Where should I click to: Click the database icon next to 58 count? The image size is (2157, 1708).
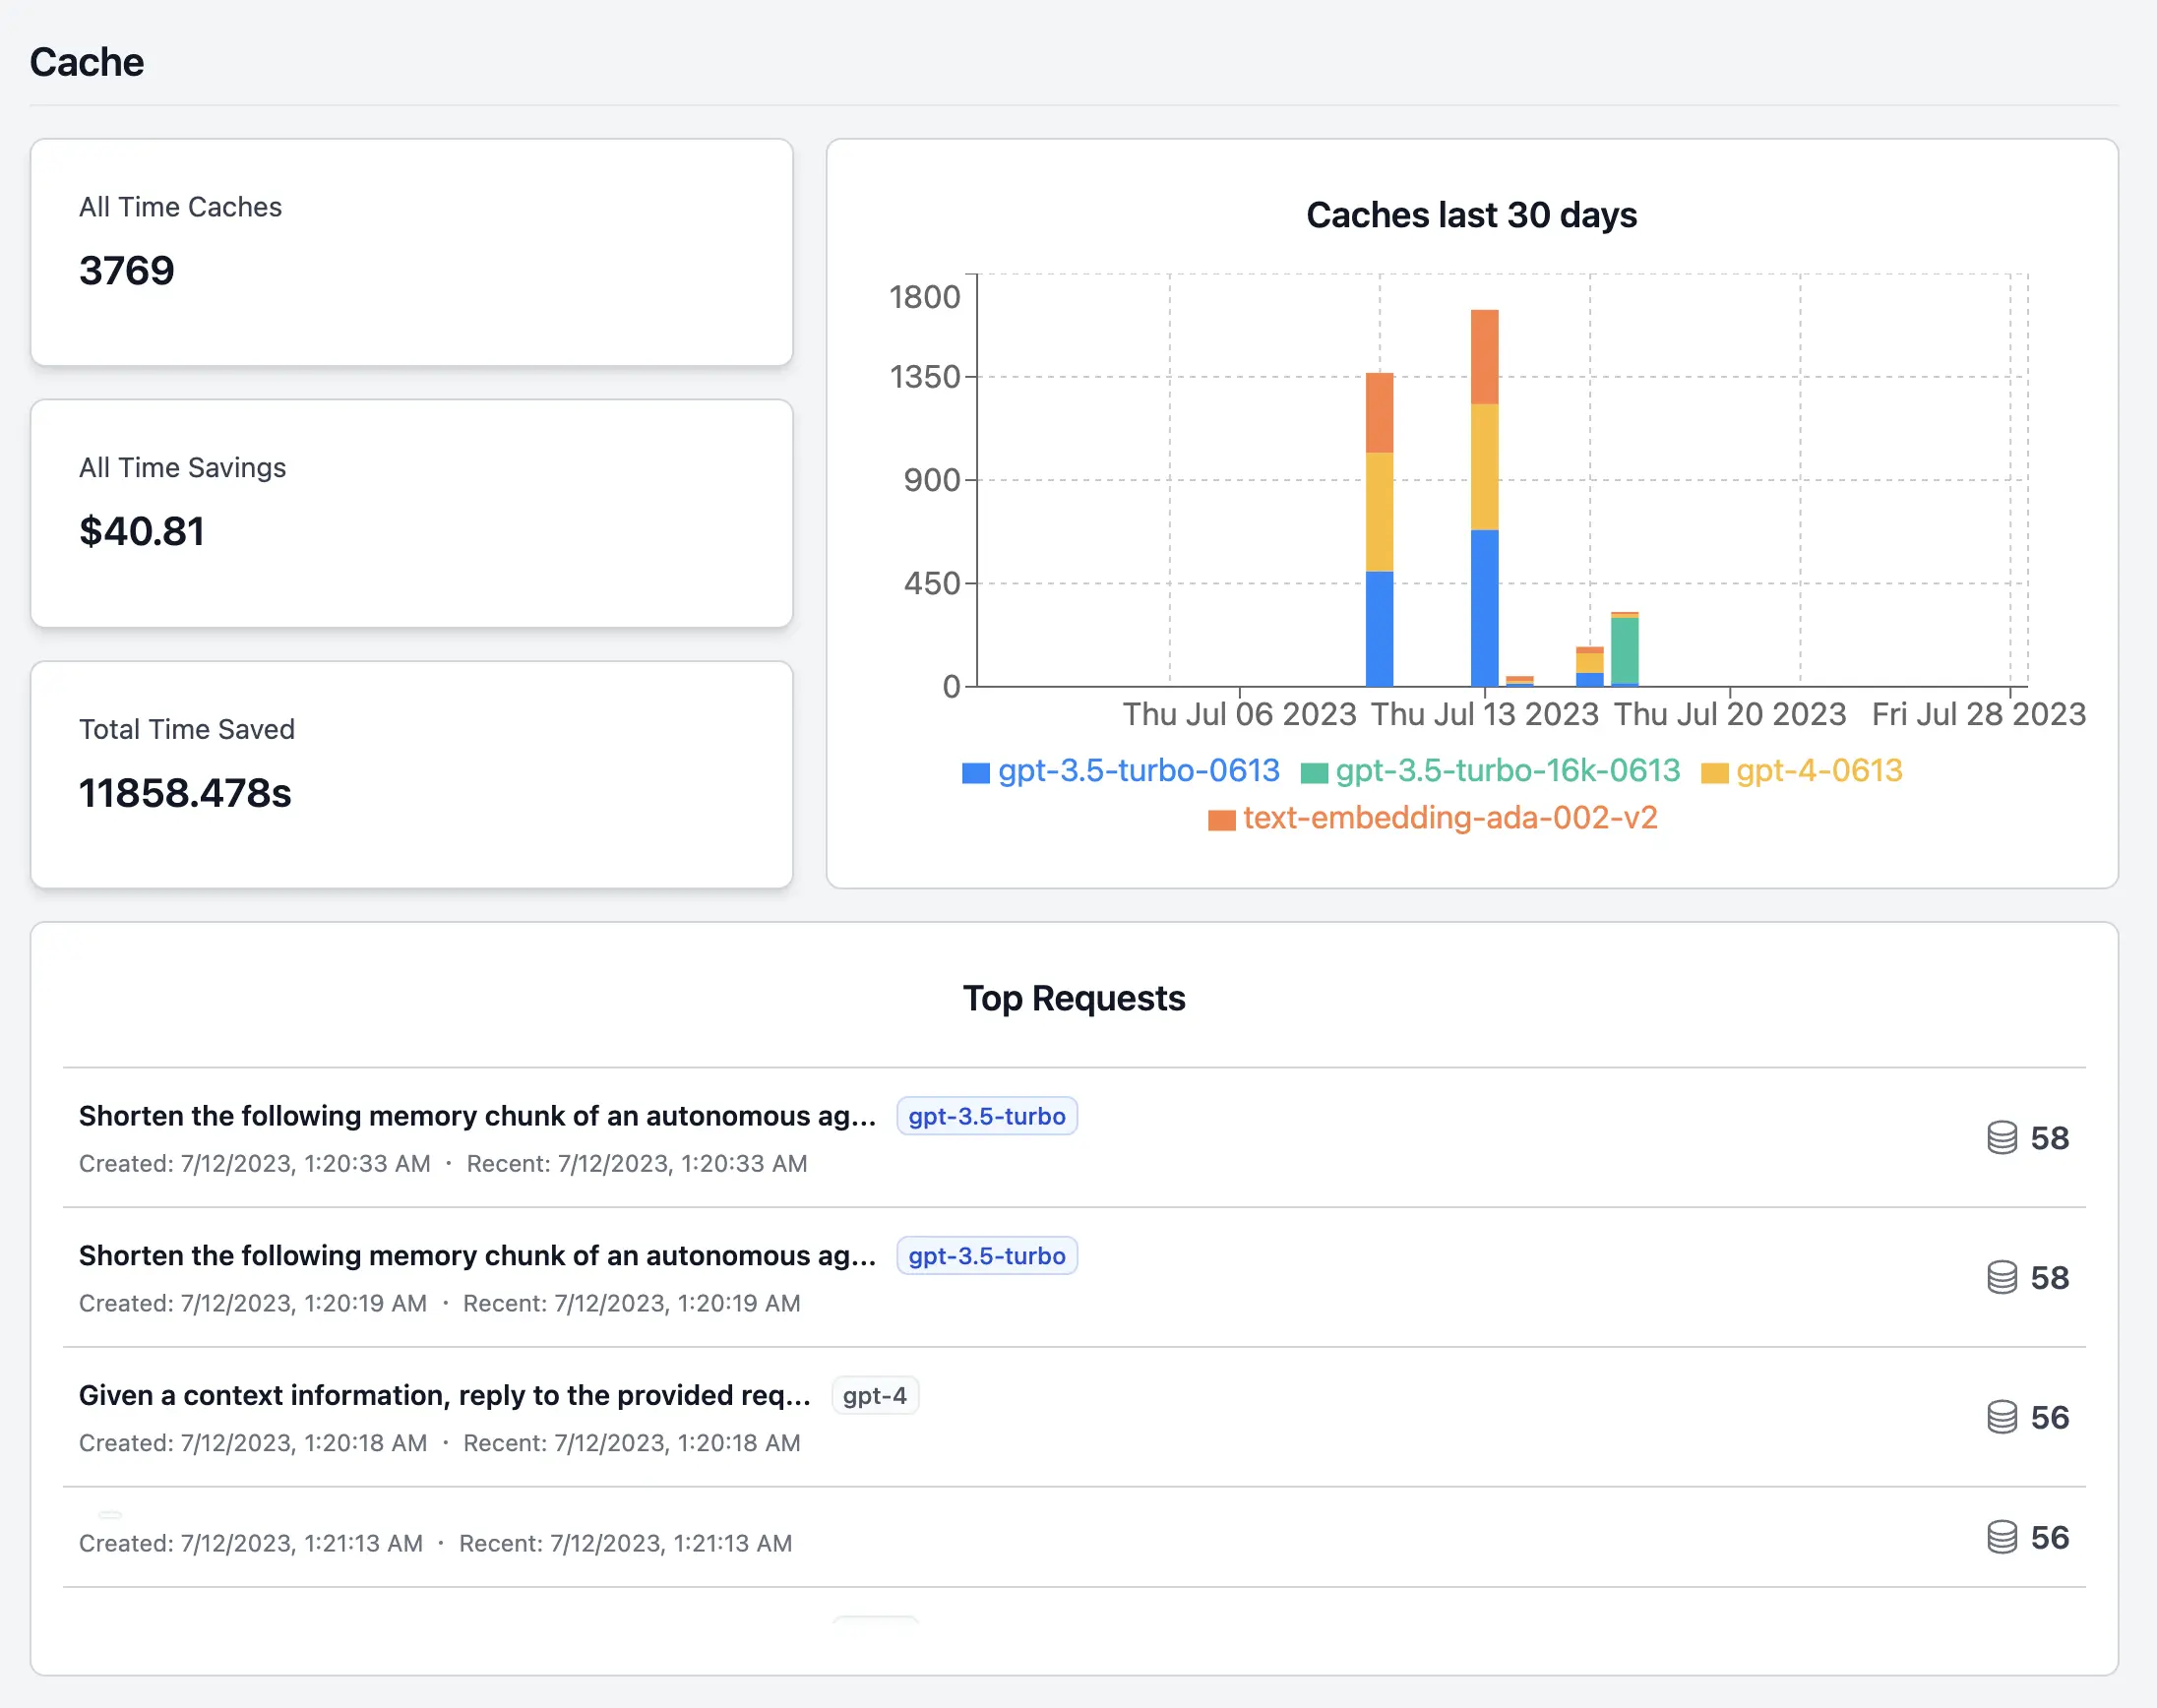coord(2001,1137)
